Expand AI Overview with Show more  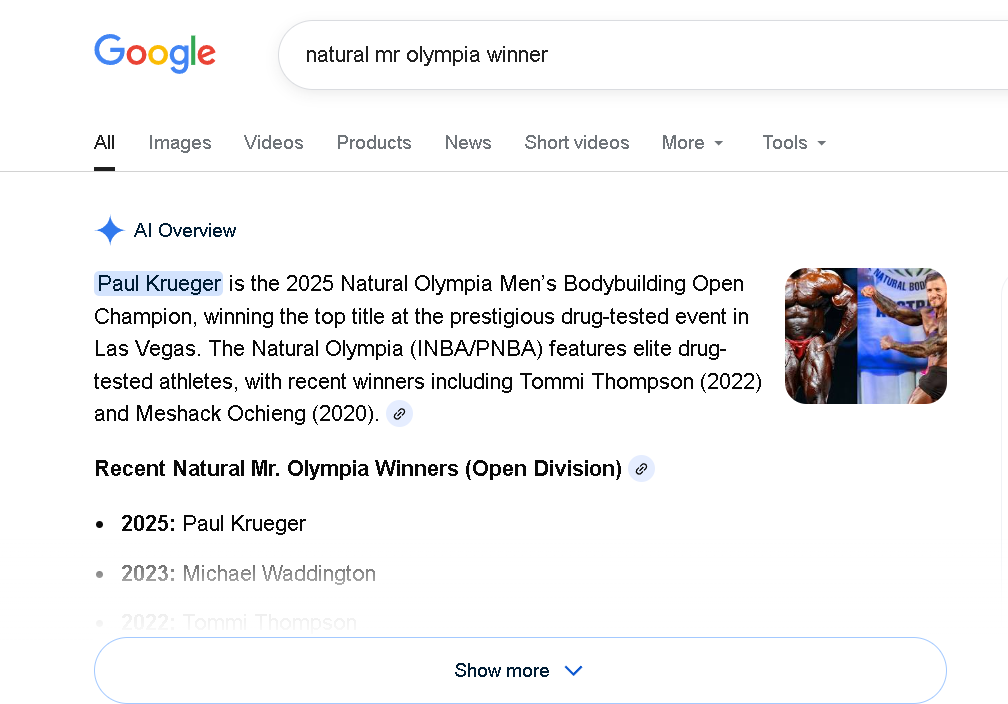click(502, 670)
